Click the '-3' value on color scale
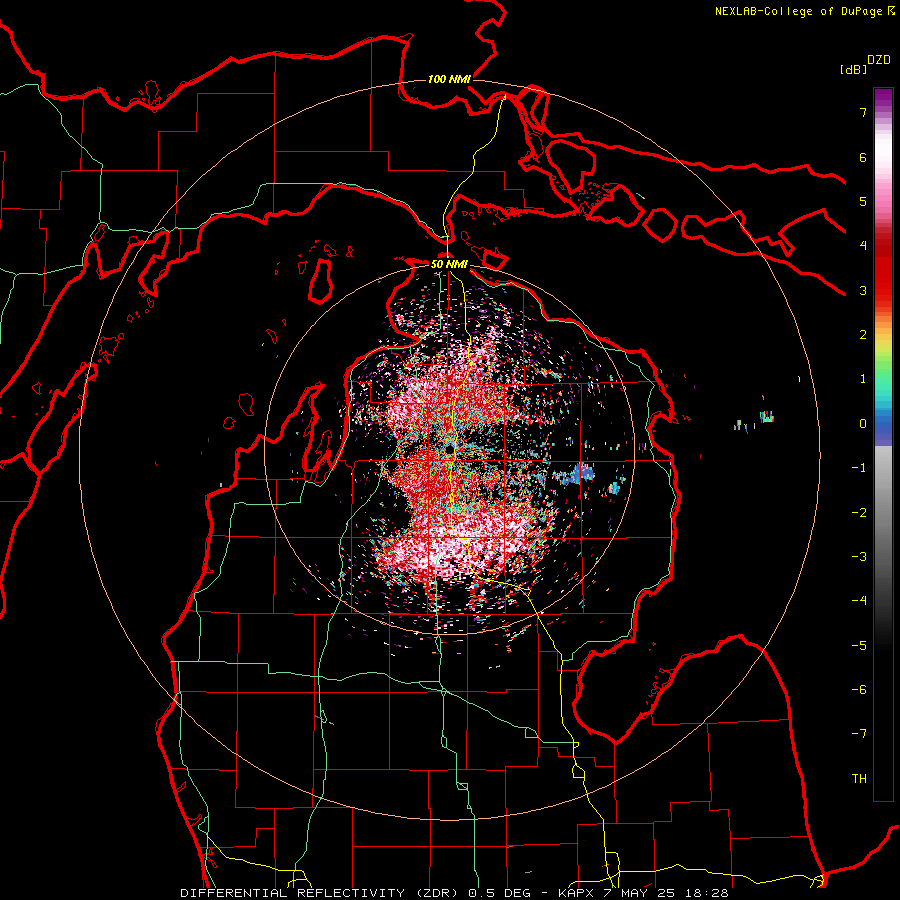This screenshot has width=900, height=900. pyautogui.click(x=859, y=557)
